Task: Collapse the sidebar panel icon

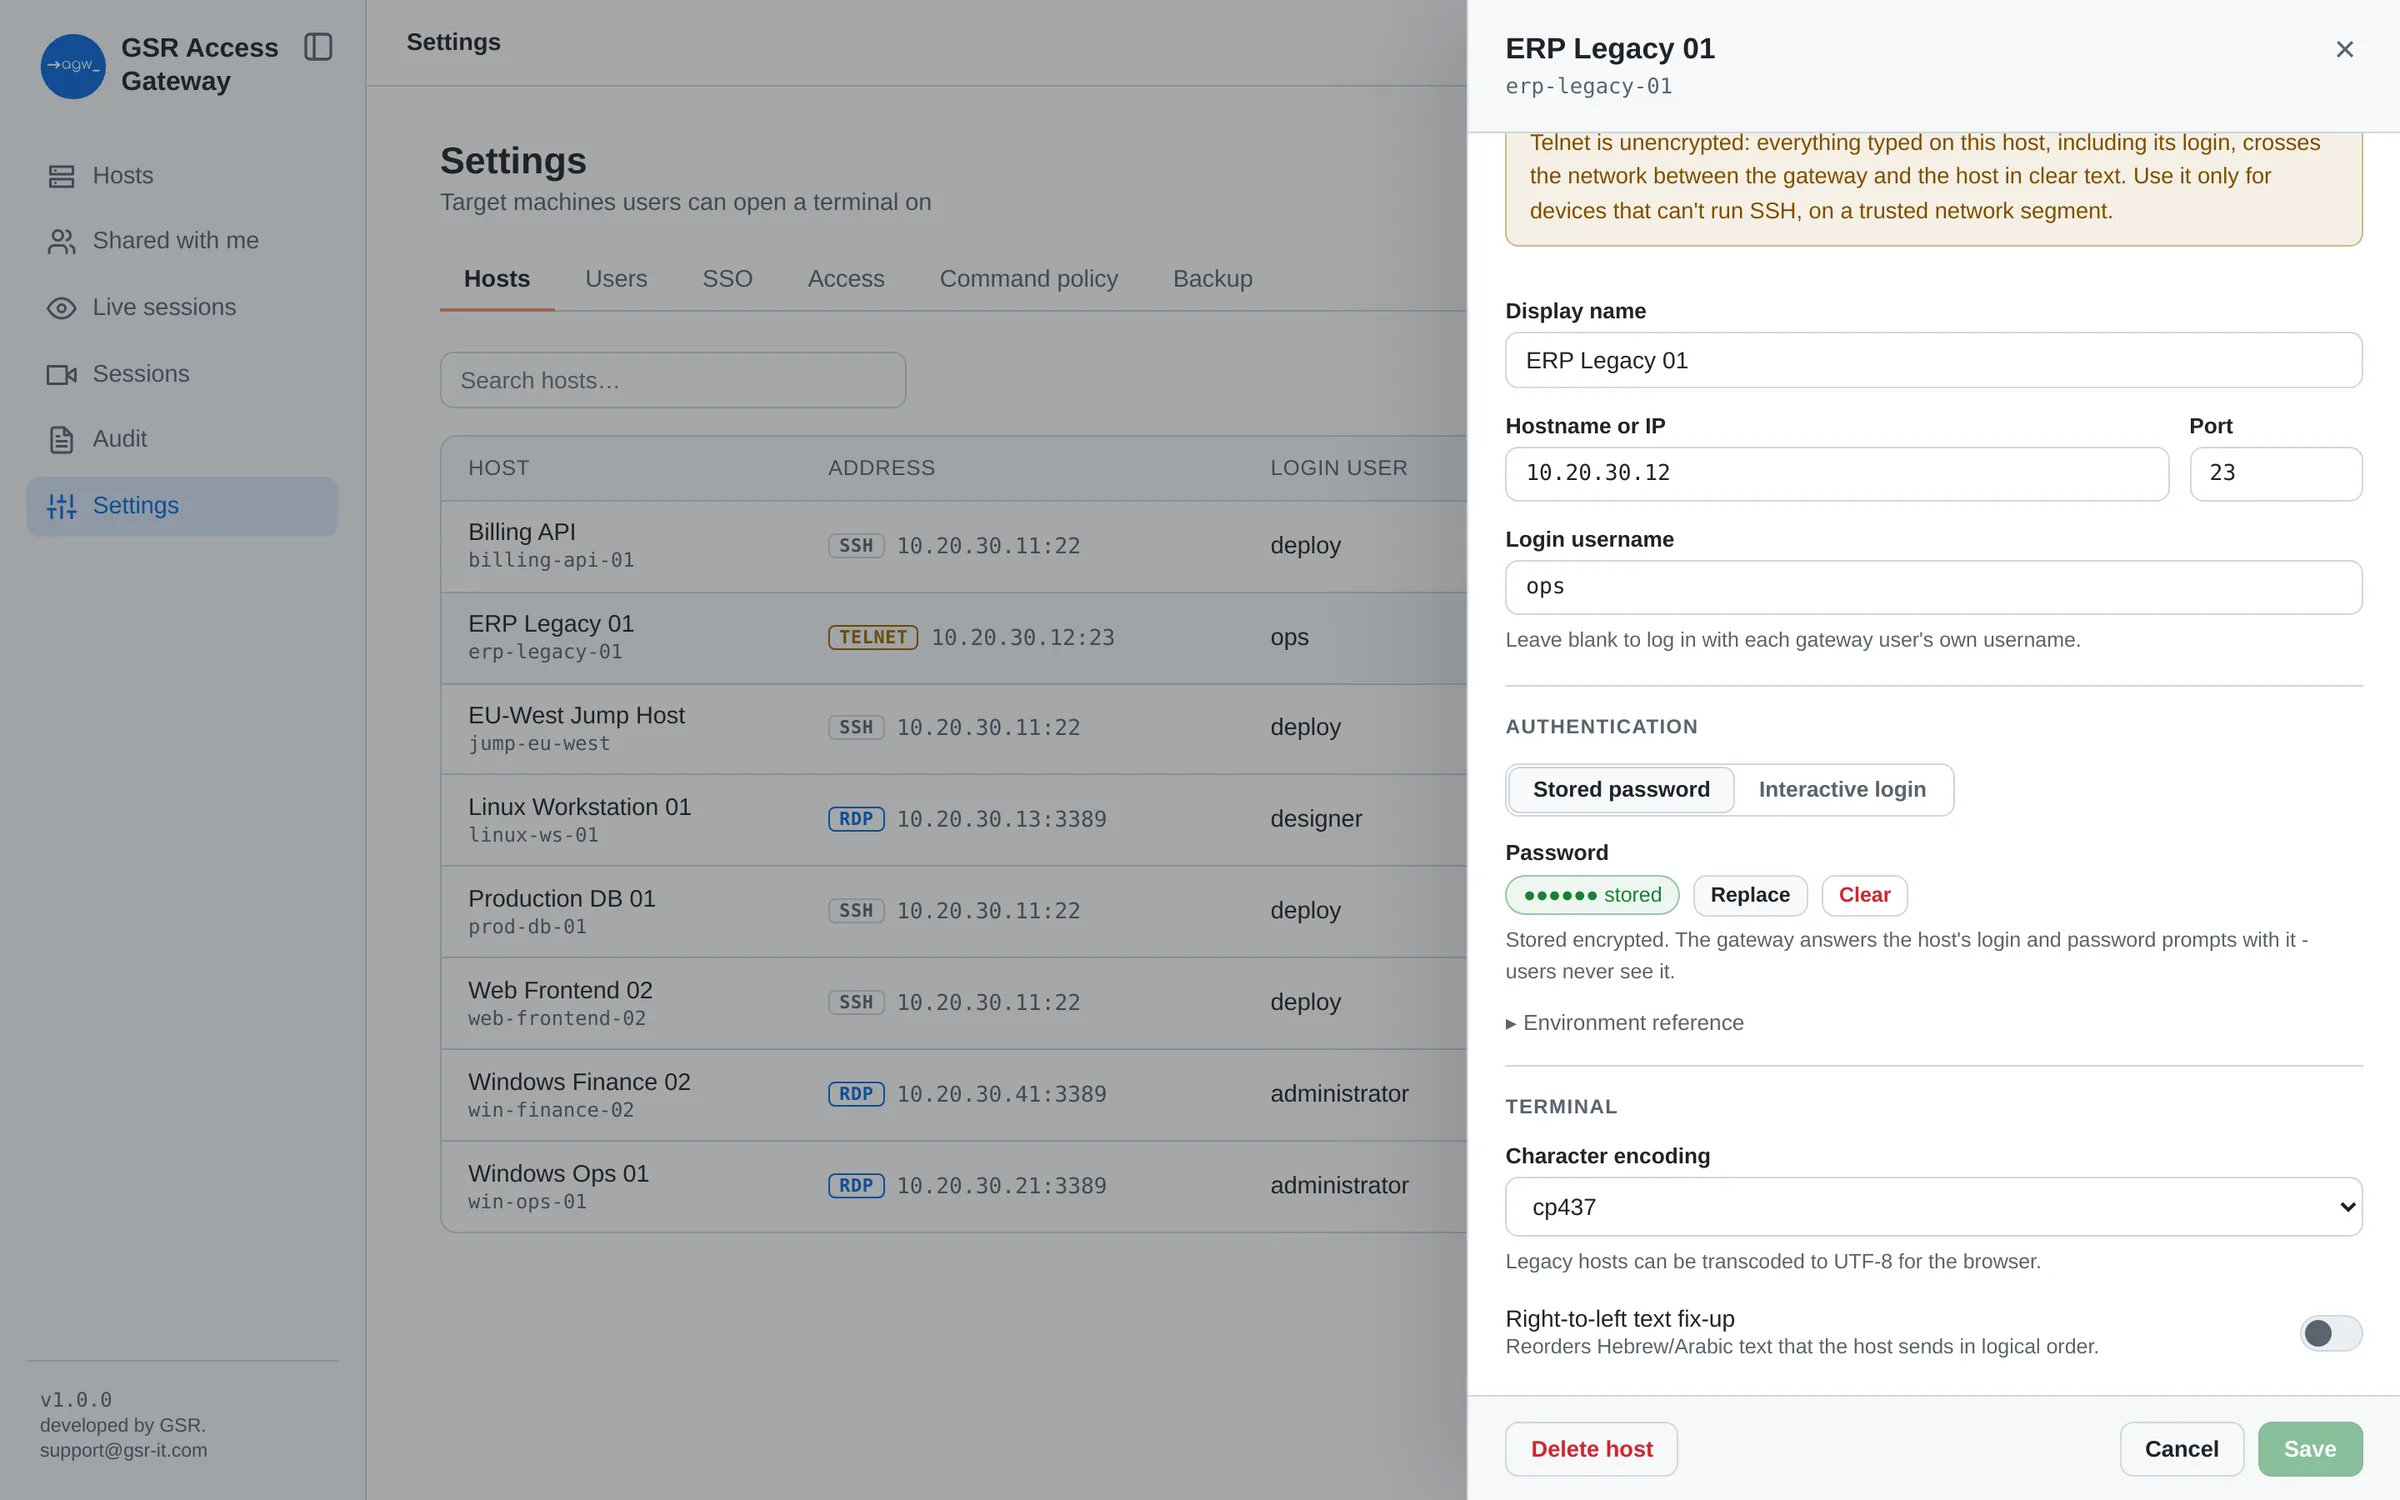Action: (318, 47)
